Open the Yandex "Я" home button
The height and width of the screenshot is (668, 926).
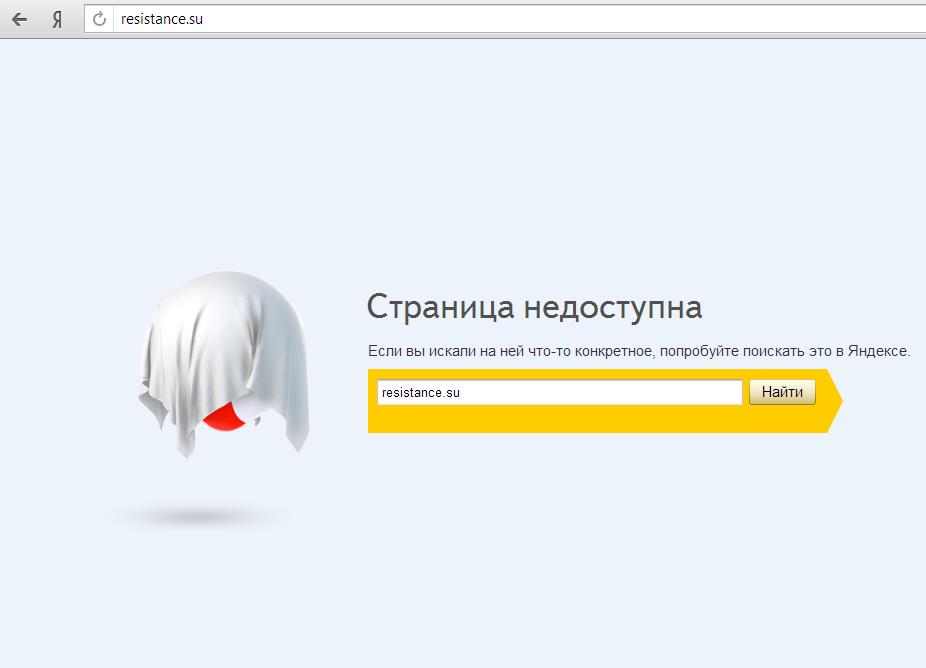[57, 19]
